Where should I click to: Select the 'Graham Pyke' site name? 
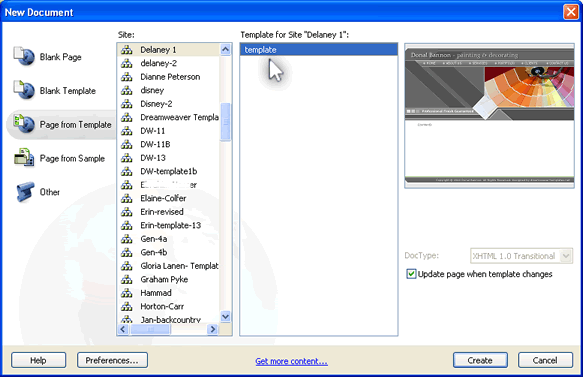pos(164,280)
